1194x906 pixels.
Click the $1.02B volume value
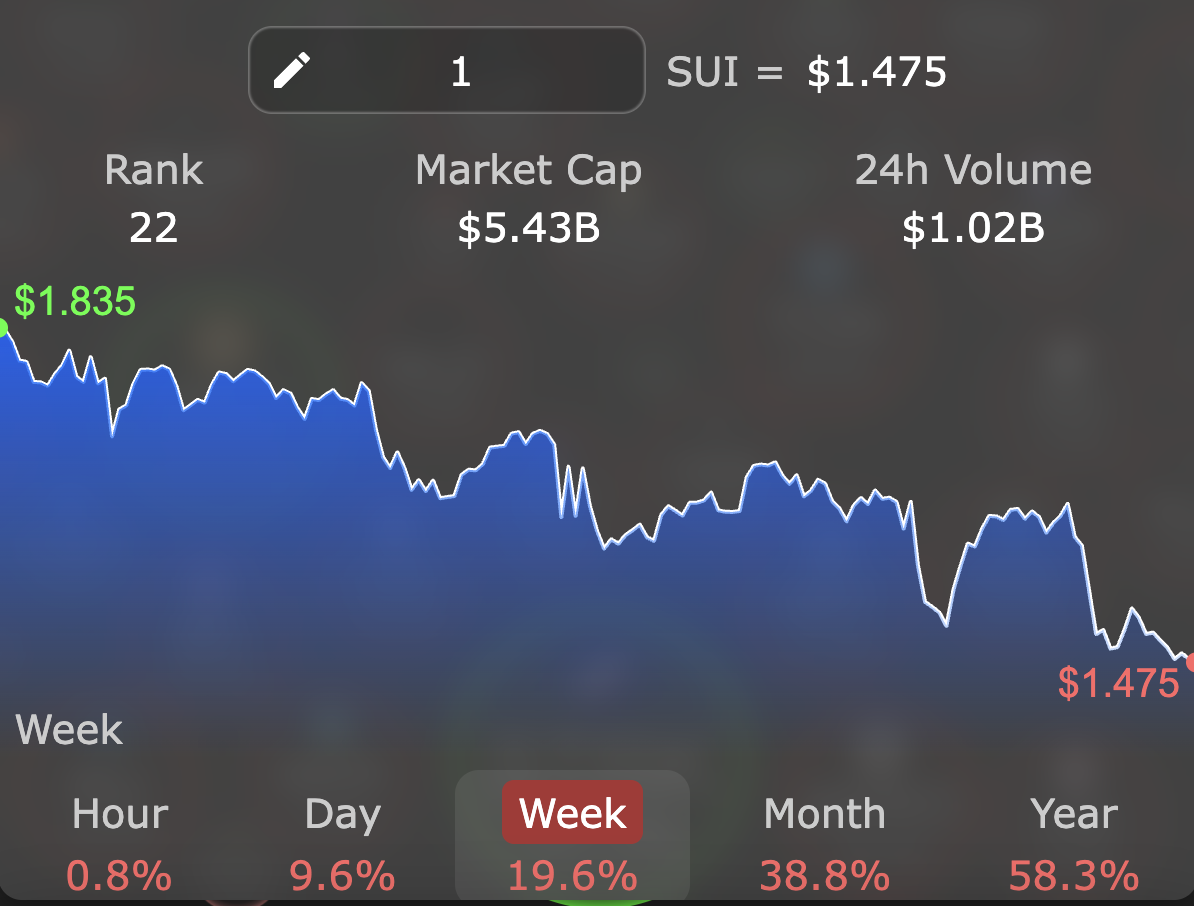[x=973, y=229]
